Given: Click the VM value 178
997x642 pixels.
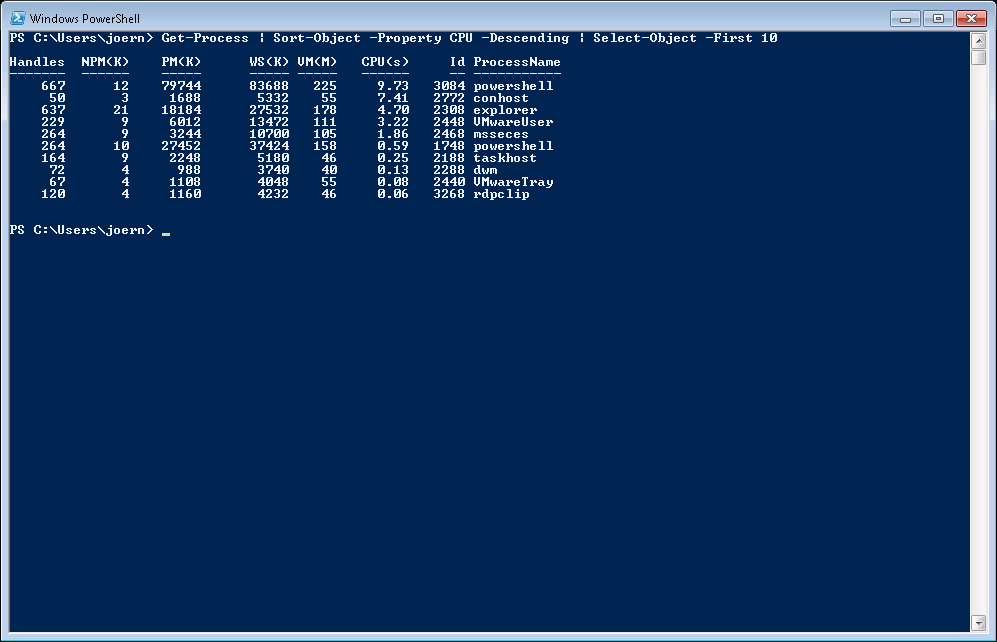Looking at the screenshot, I should tap(325, 110).
